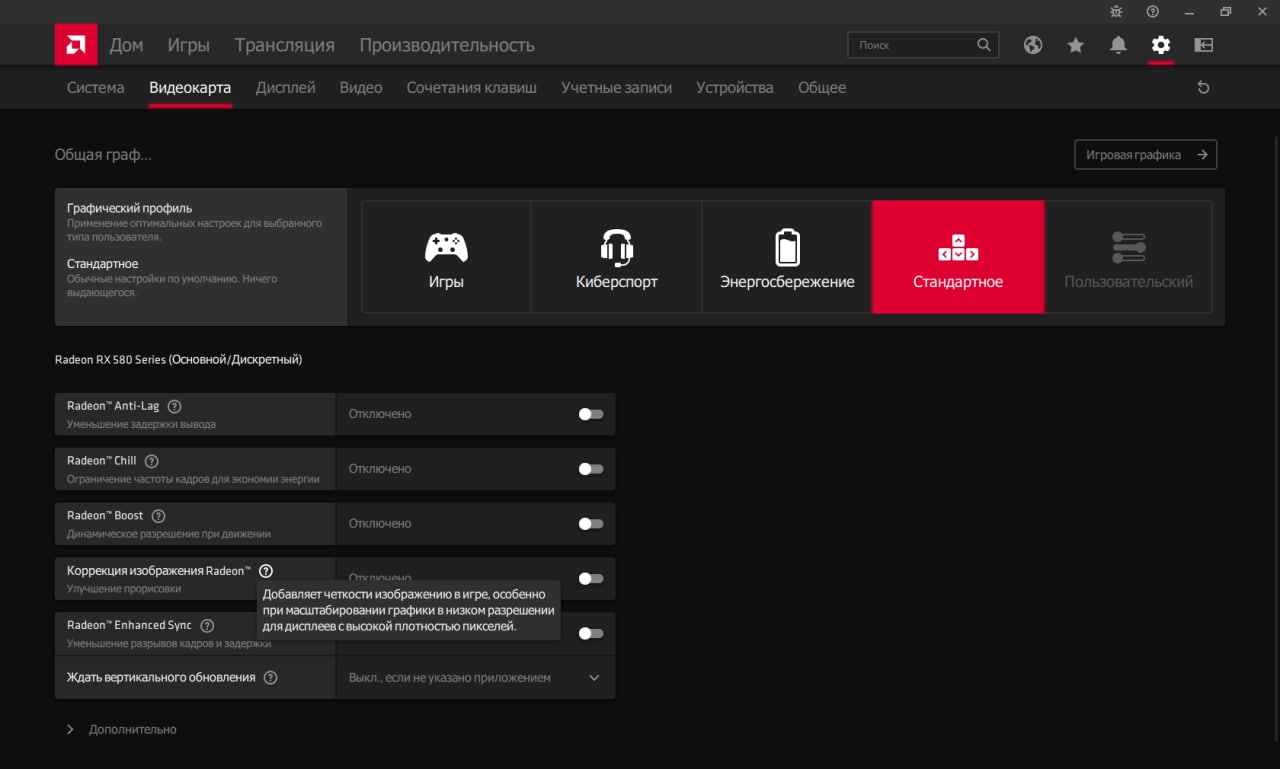Screen dimensions: 1280x769
Task: Expand the Дополнительно section
Action: [121, 730]
